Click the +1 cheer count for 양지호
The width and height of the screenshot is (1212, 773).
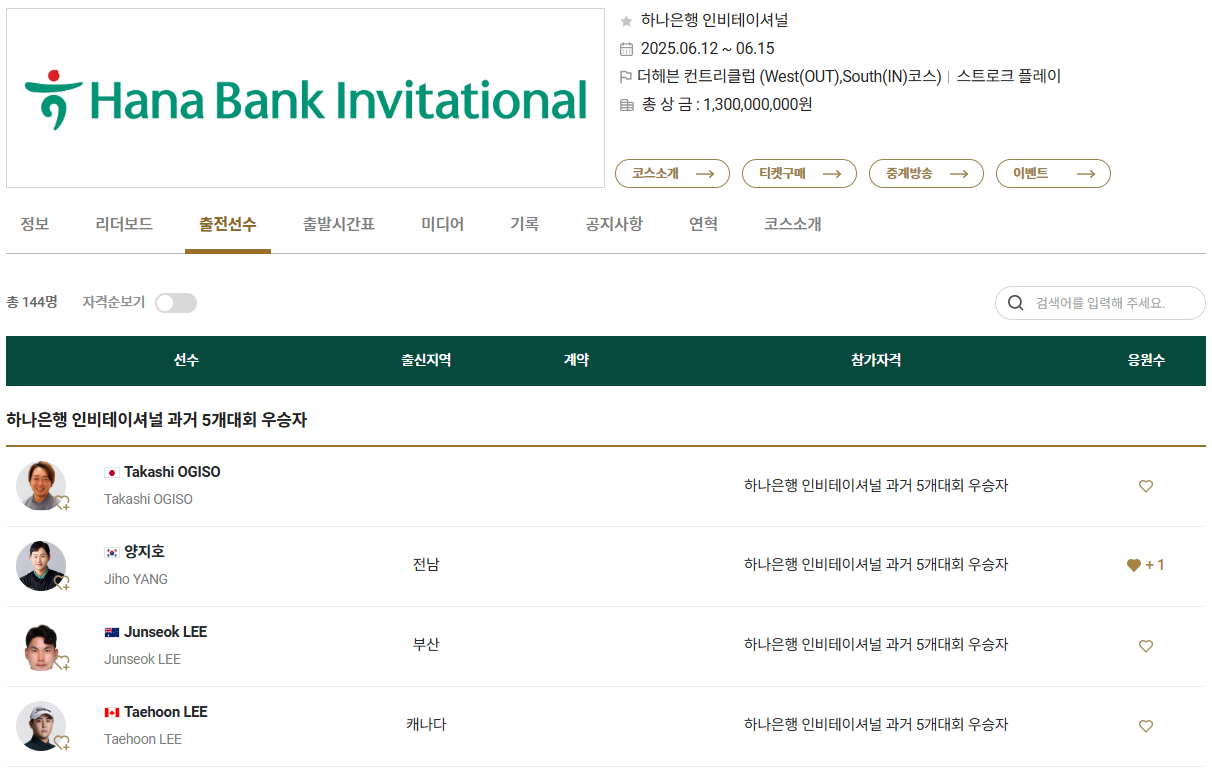tap(1155, 565)
